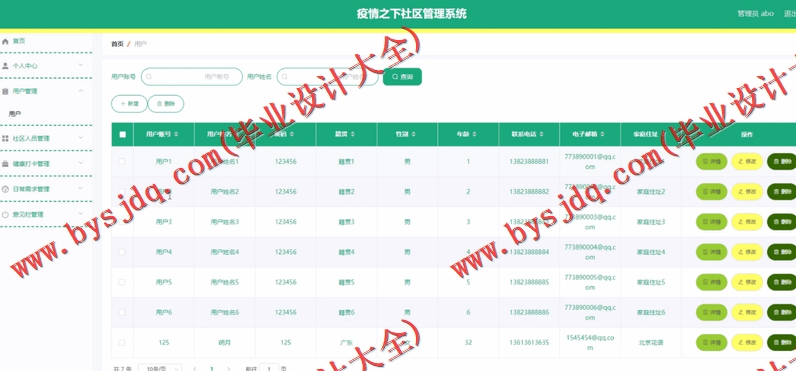
Task: Sort the table by 电子邮箱 column
Action: tap(603, 134)
